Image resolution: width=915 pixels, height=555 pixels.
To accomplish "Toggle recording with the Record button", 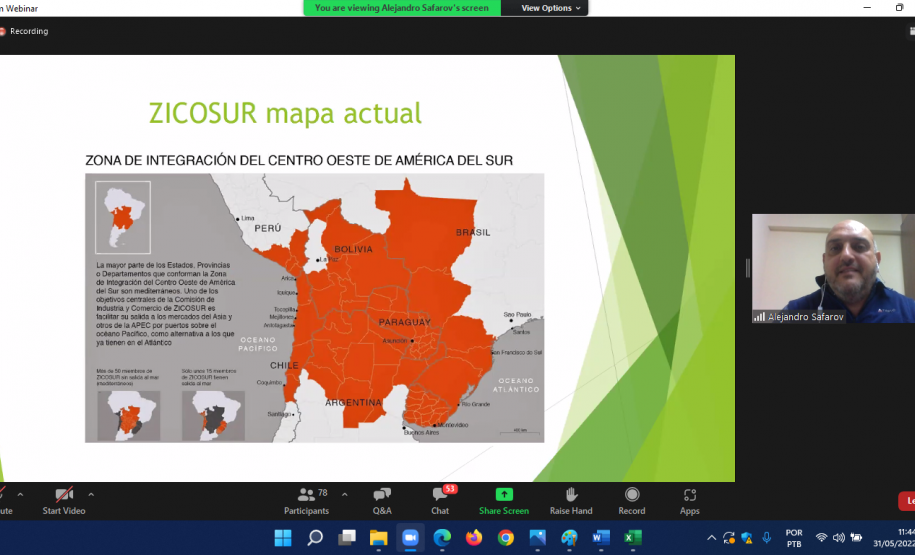I will [x=632, y=500].
